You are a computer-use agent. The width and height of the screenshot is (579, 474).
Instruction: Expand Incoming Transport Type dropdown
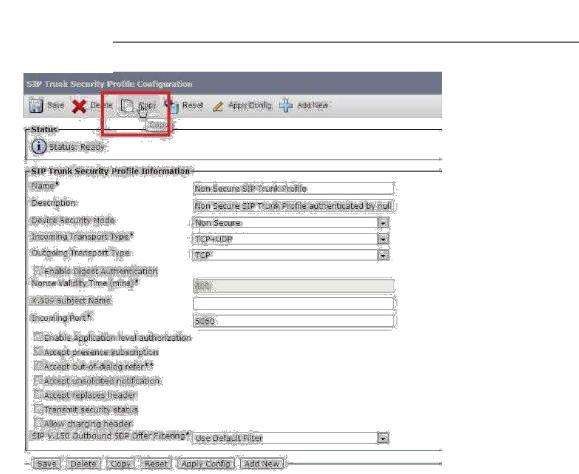coord(383,239)
